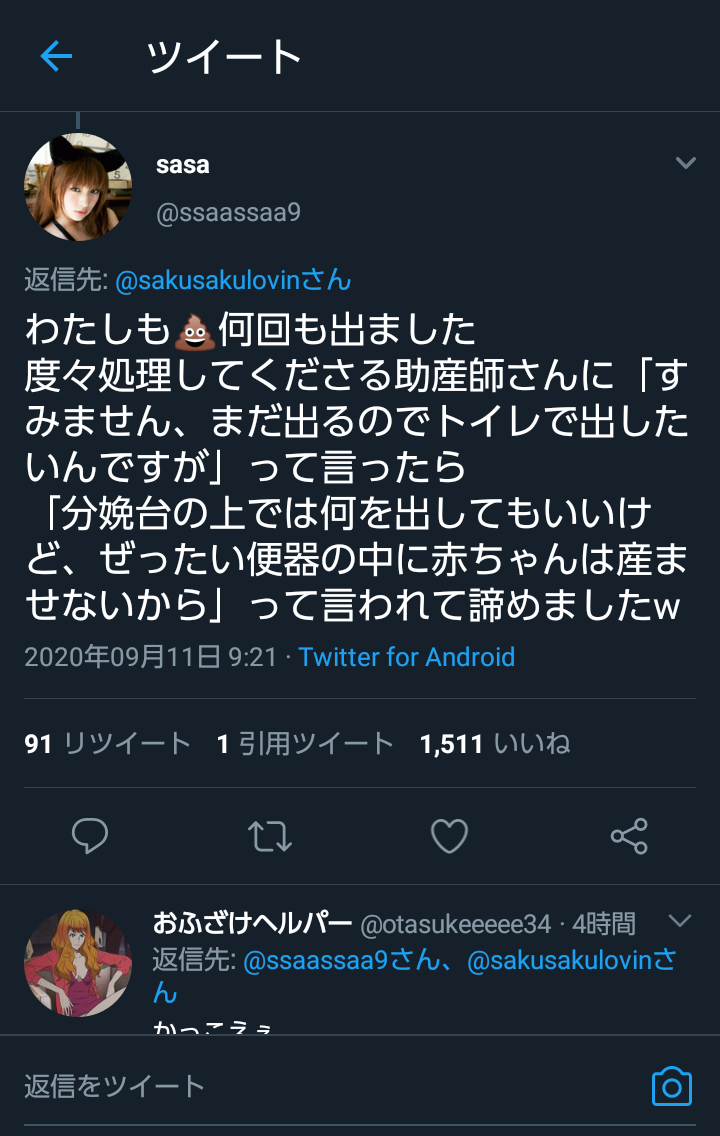The height and width of the screenshot is (1136, 720).
Task: Like sasa's tweet with the heart
Action: pos(449,835)
